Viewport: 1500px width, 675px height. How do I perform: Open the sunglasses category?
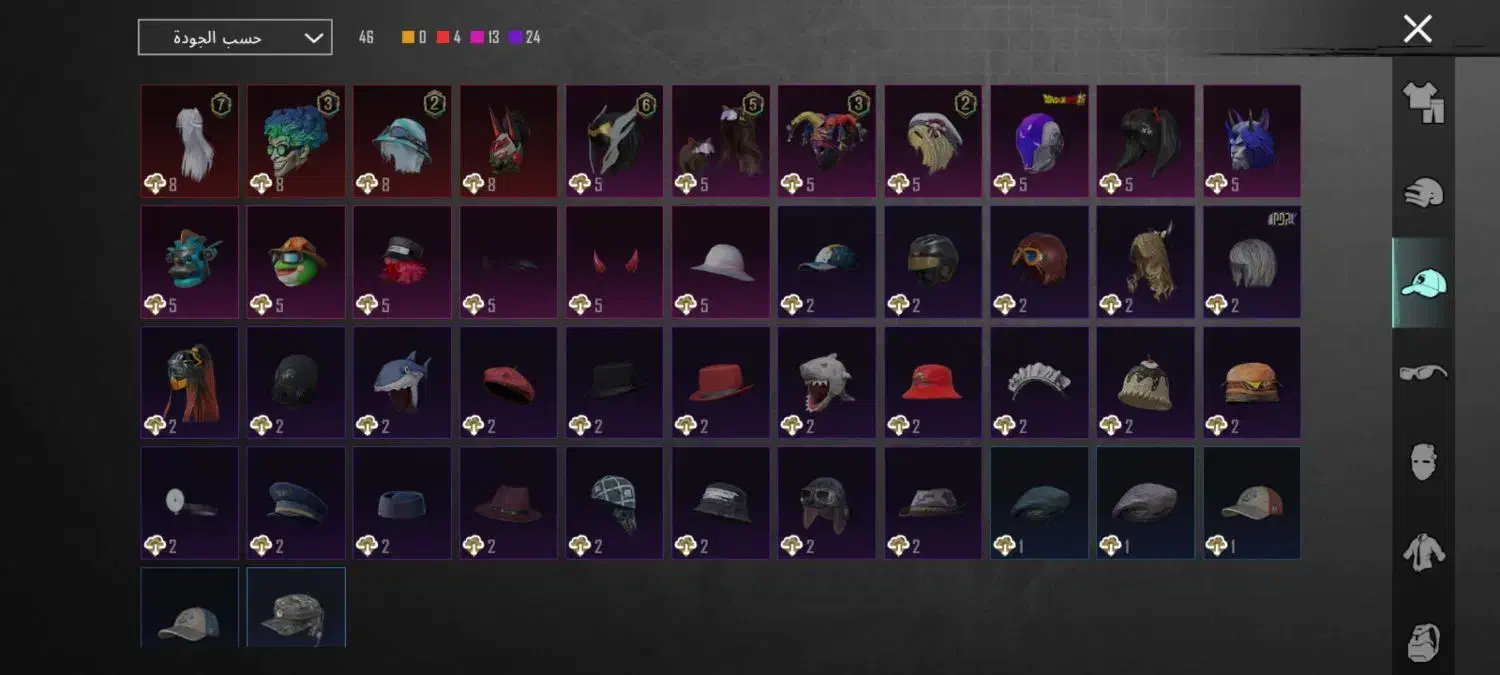coord(1423,373)
